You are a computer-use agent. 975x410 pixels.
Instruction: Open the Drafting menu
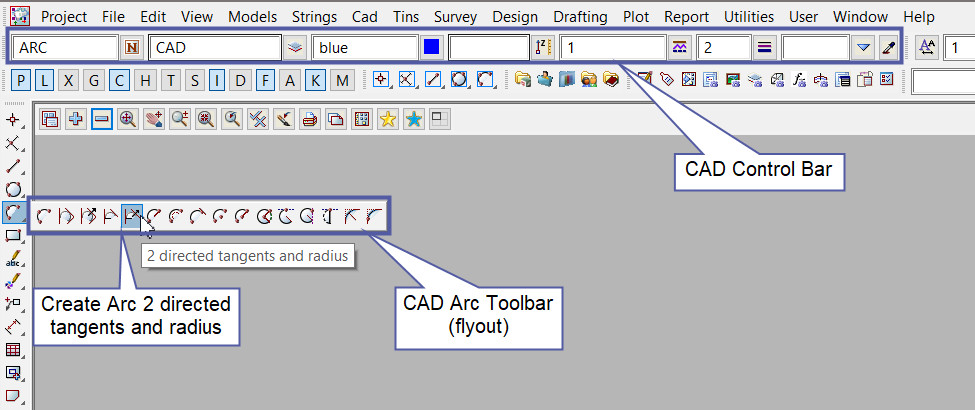[x=581, y=17]
